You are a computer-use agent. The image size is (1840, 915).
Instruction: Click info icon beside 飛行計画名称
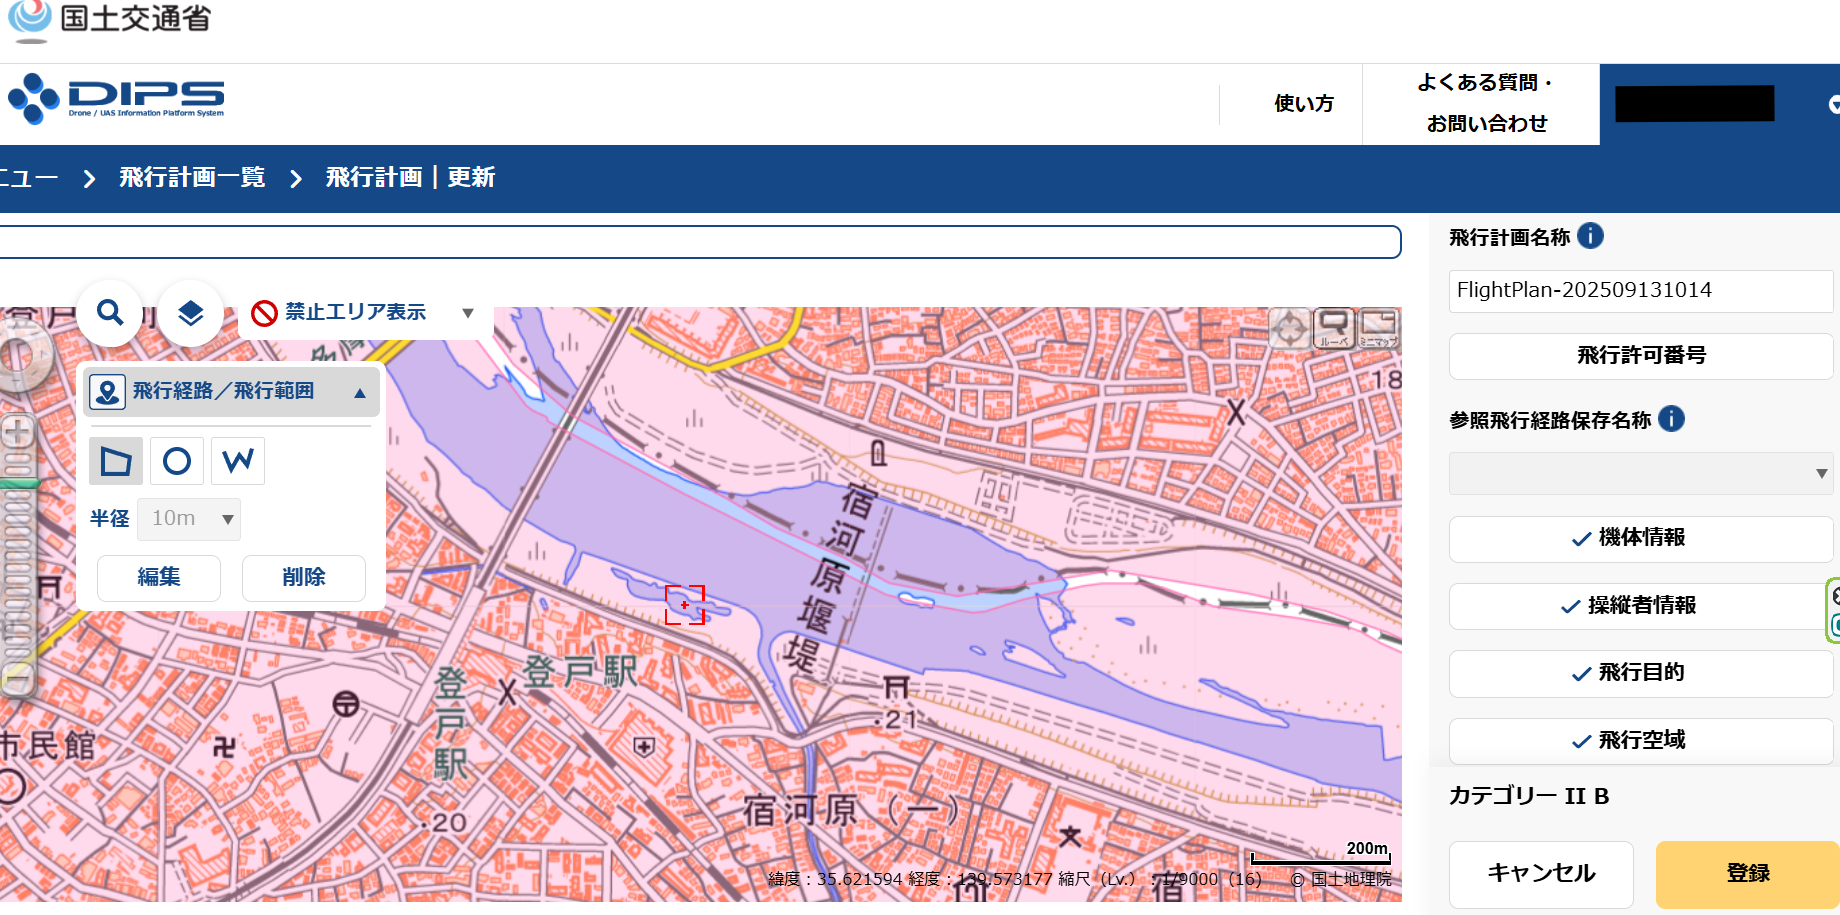point(1590,236)
